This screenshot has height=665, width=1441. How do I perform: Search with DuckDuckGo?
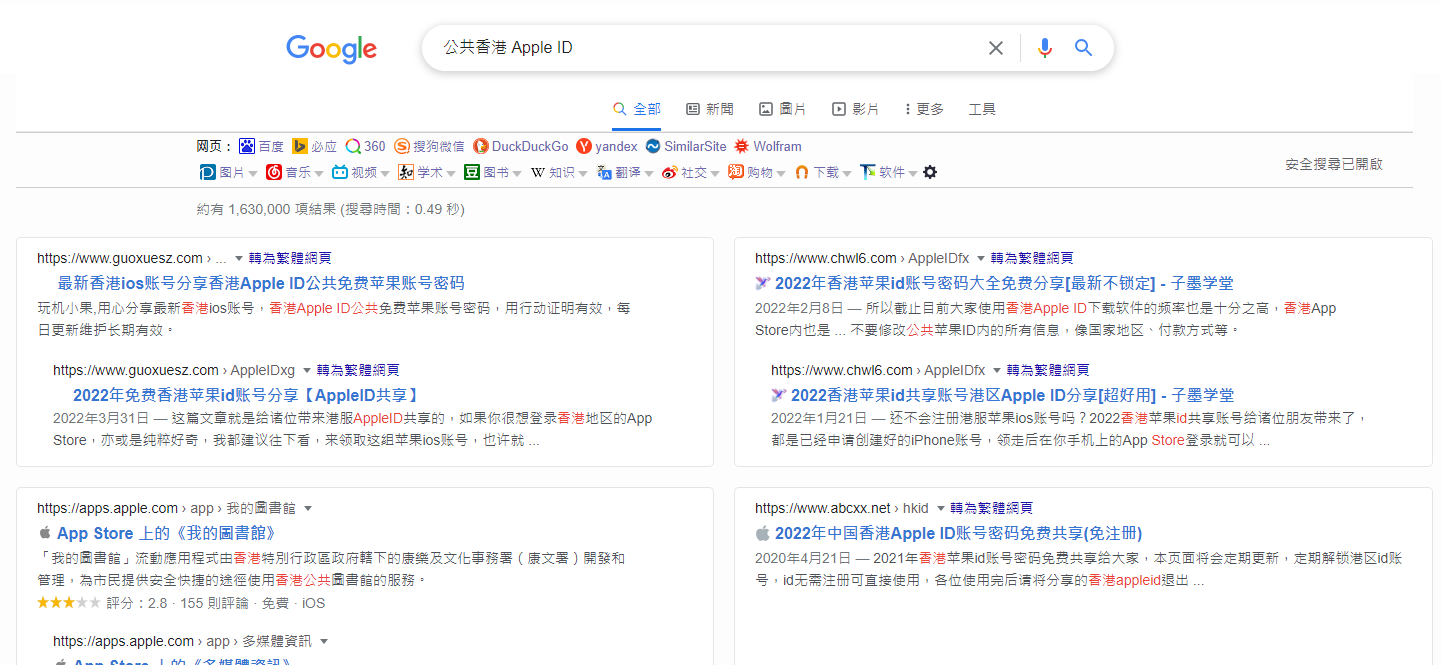521,146
